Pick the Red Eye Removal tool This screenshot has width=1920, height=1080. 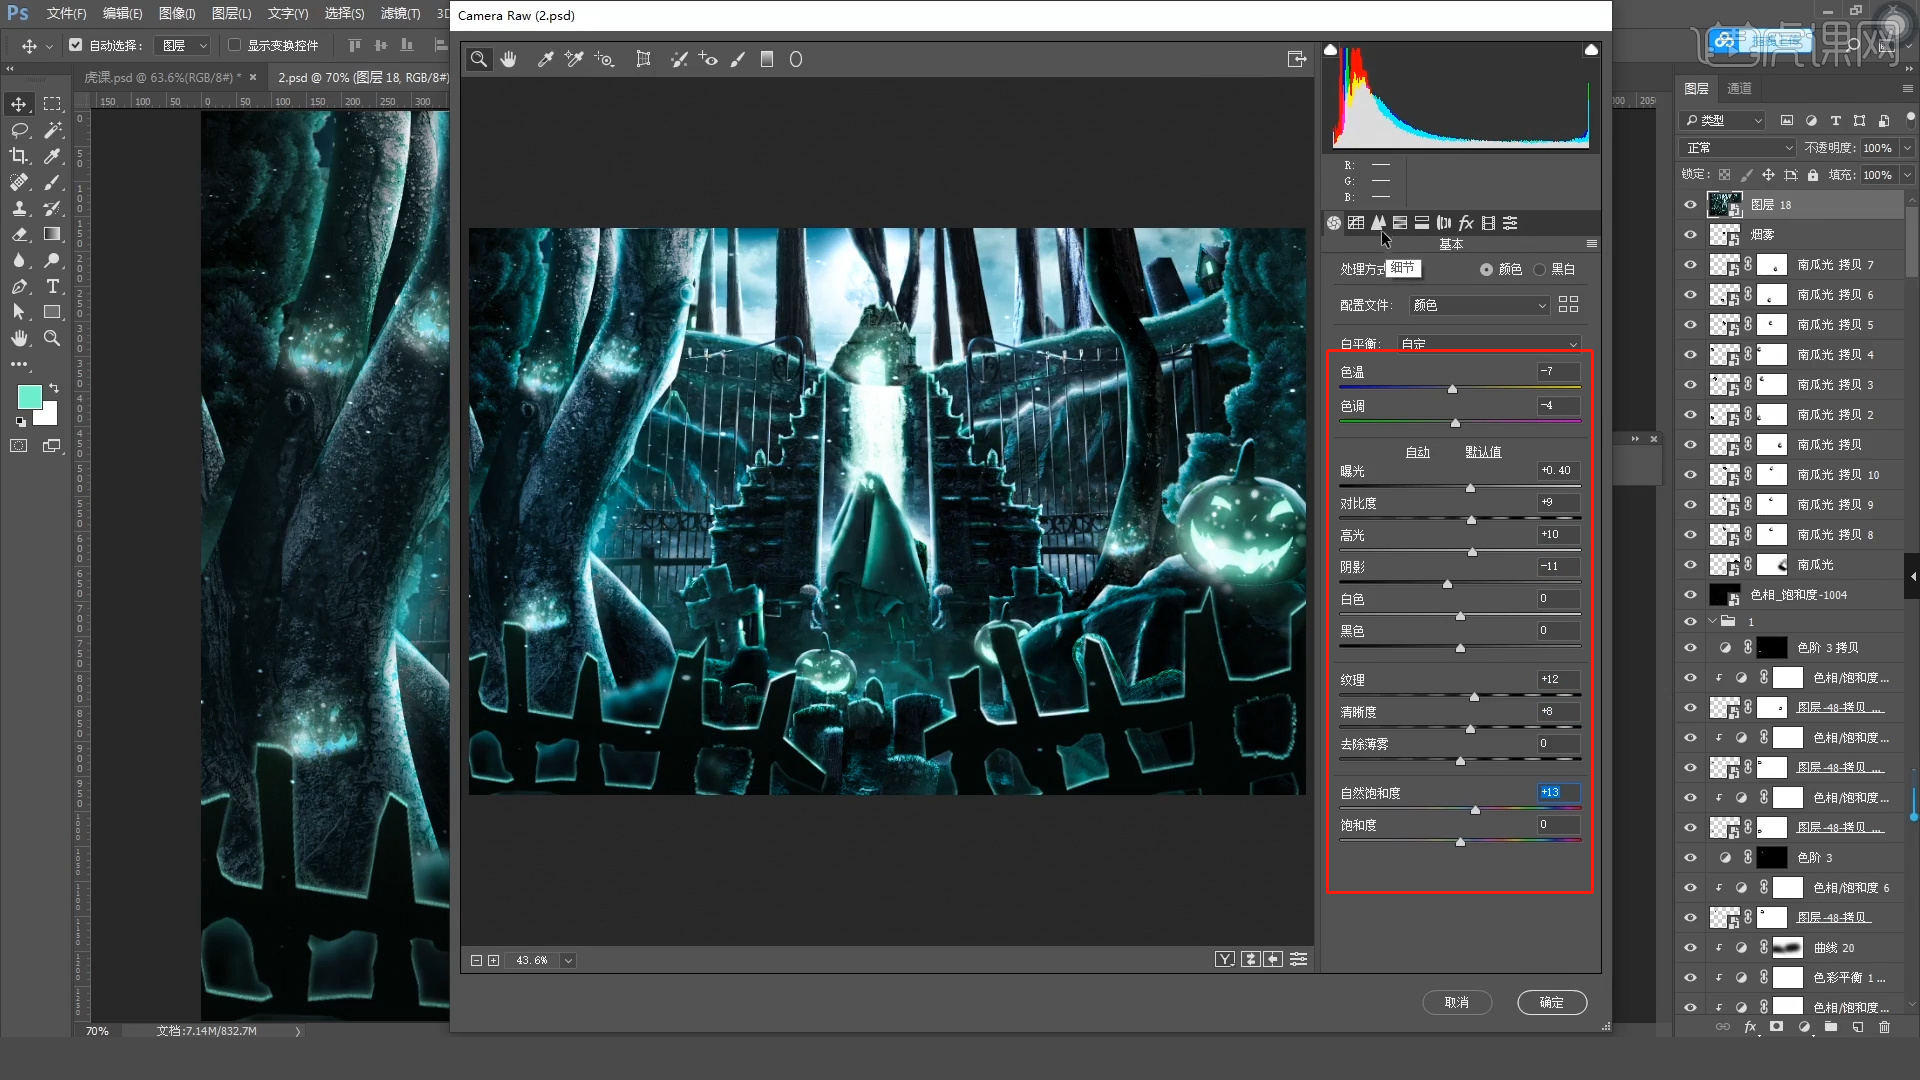[x=708, y=60]
